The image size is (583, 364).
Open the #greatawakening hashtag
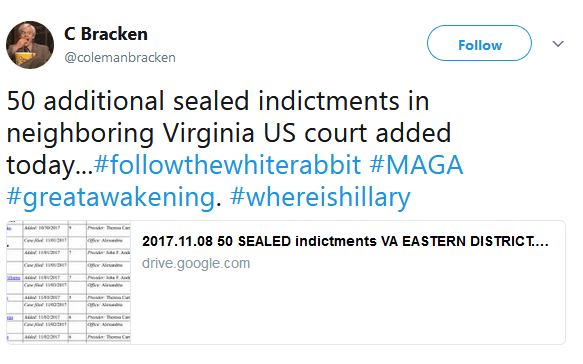pos(111,197)
